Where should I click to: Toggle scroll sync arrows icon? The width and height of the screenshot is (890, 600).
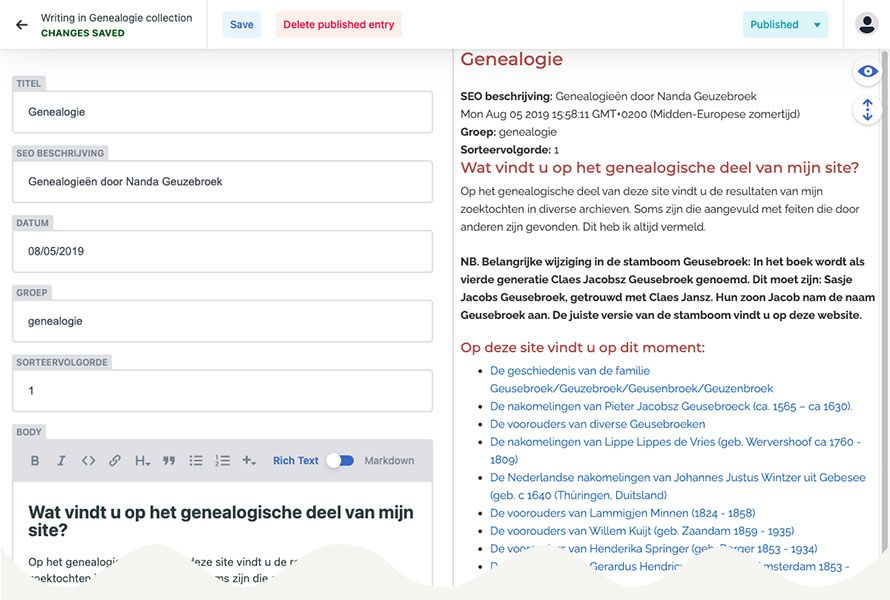pos(867,110)
